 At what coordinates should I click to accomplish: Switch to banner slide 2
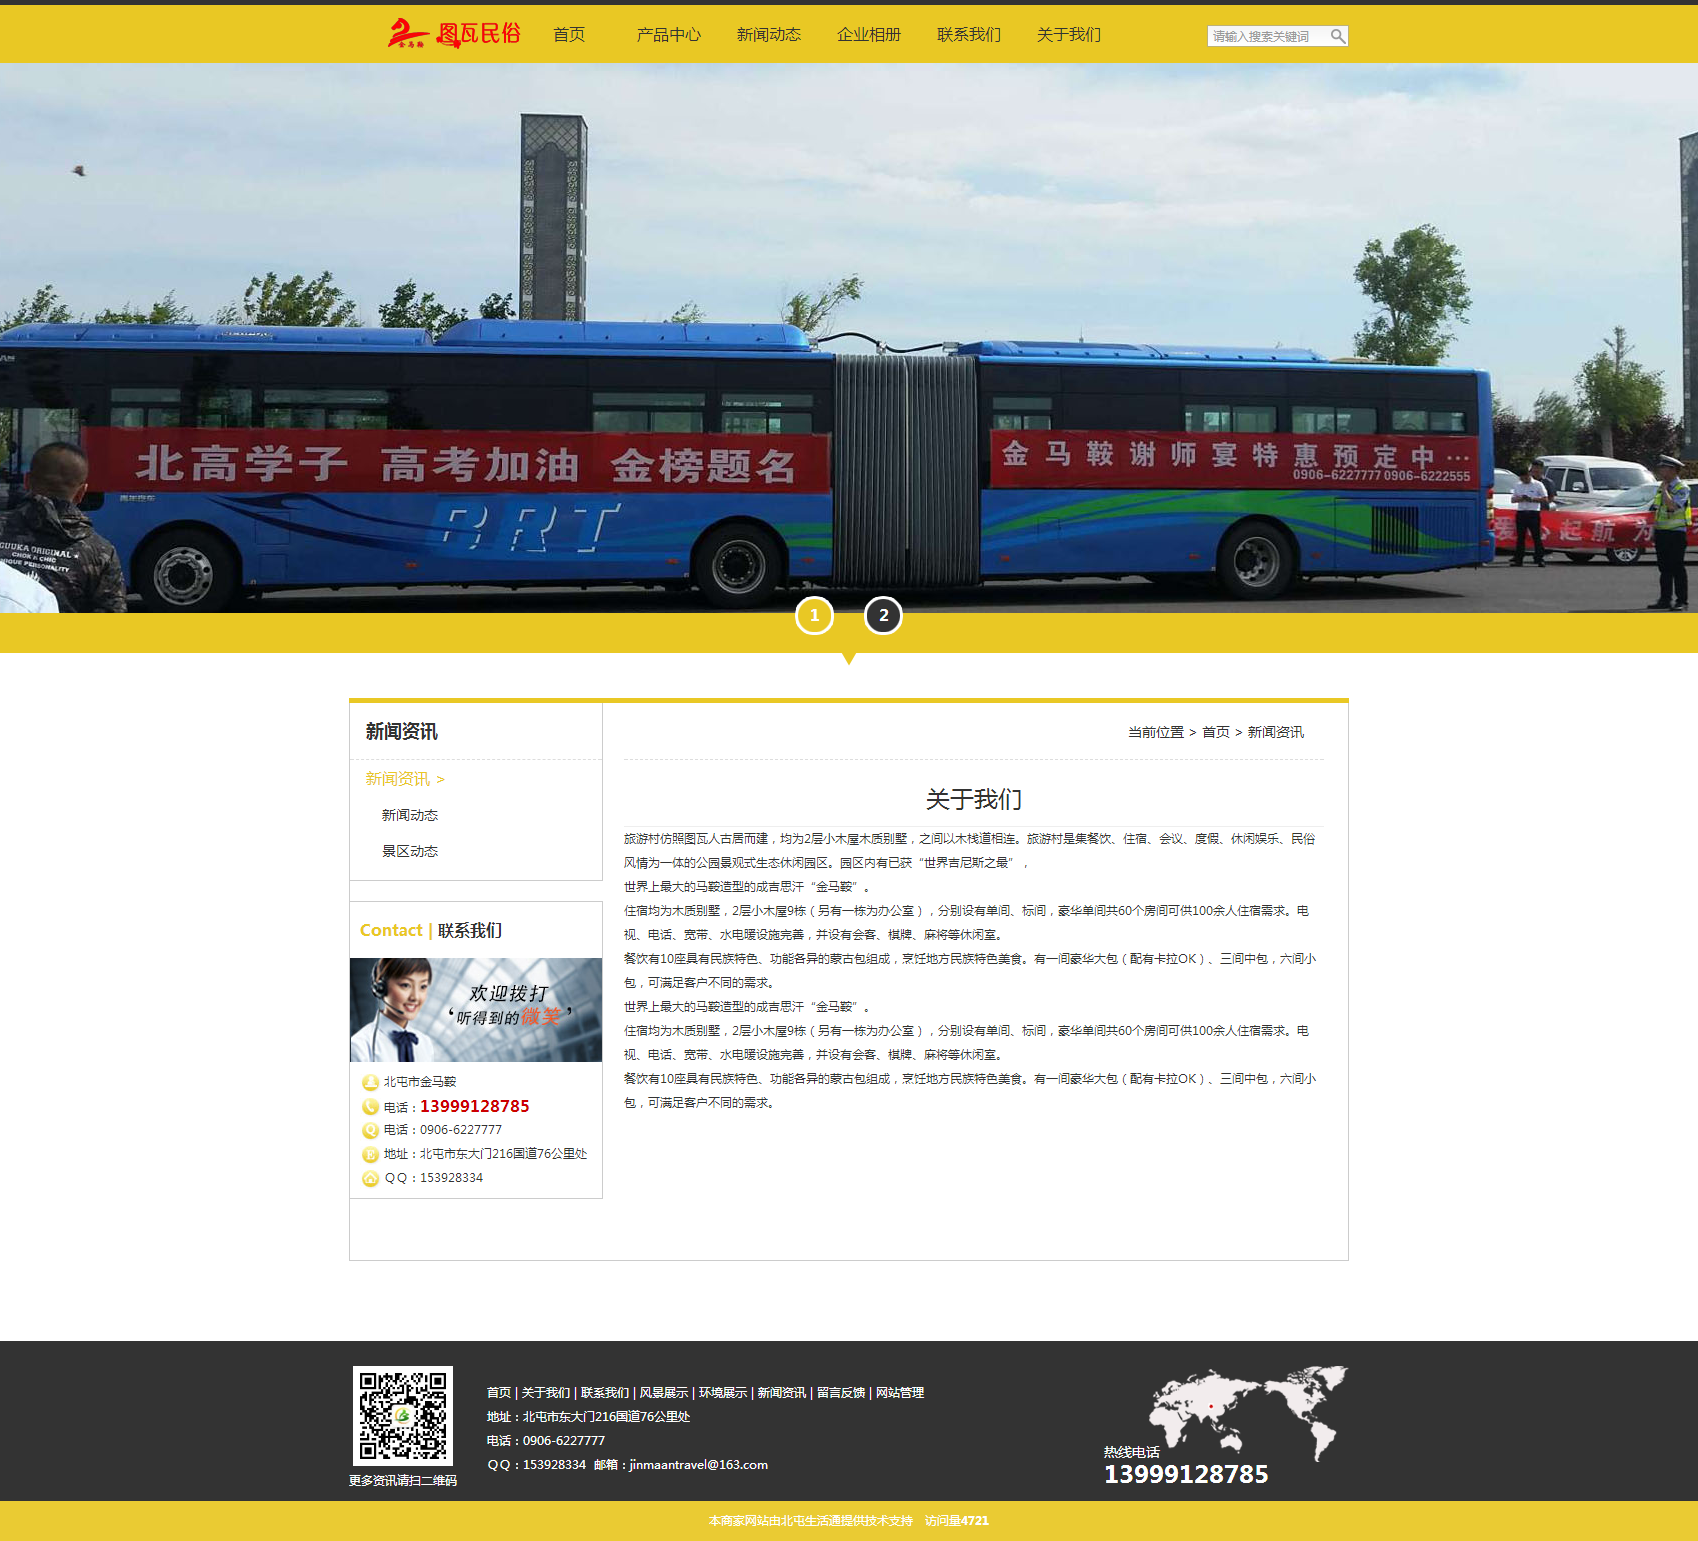[883, 616]
